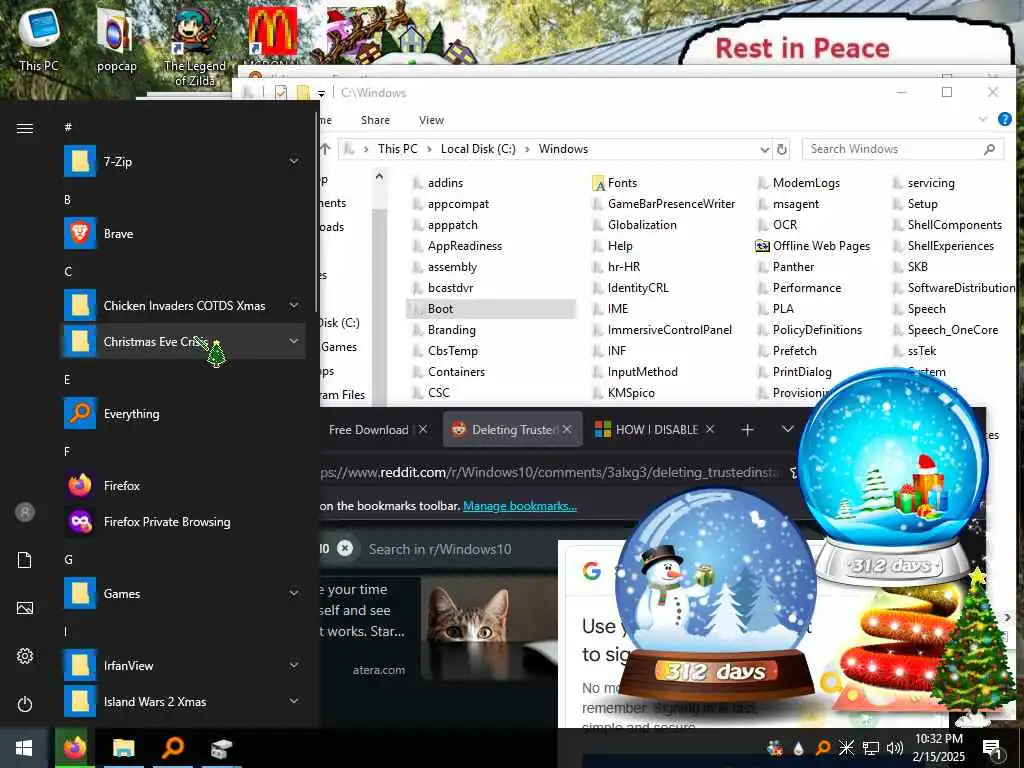The width and height of the screenshot is (1024, 768).
Task: Select the ImmersiveControlPanel folder
Action: (x=662, y=330)
